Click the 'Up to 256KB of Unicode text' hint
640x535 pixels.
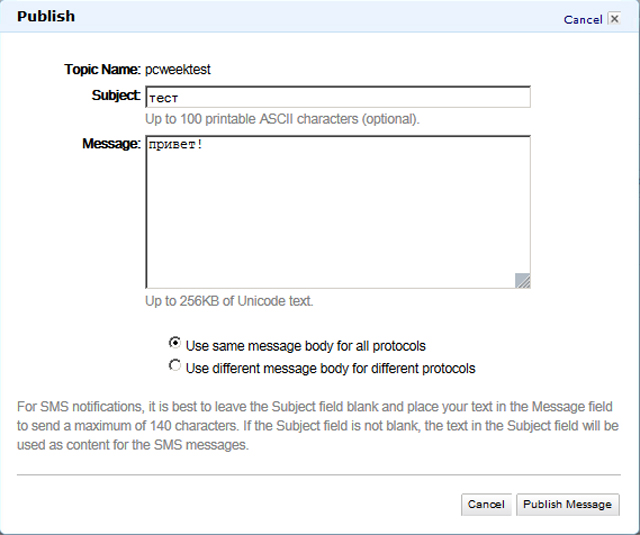pyautogui.click(x=229, y=301)
